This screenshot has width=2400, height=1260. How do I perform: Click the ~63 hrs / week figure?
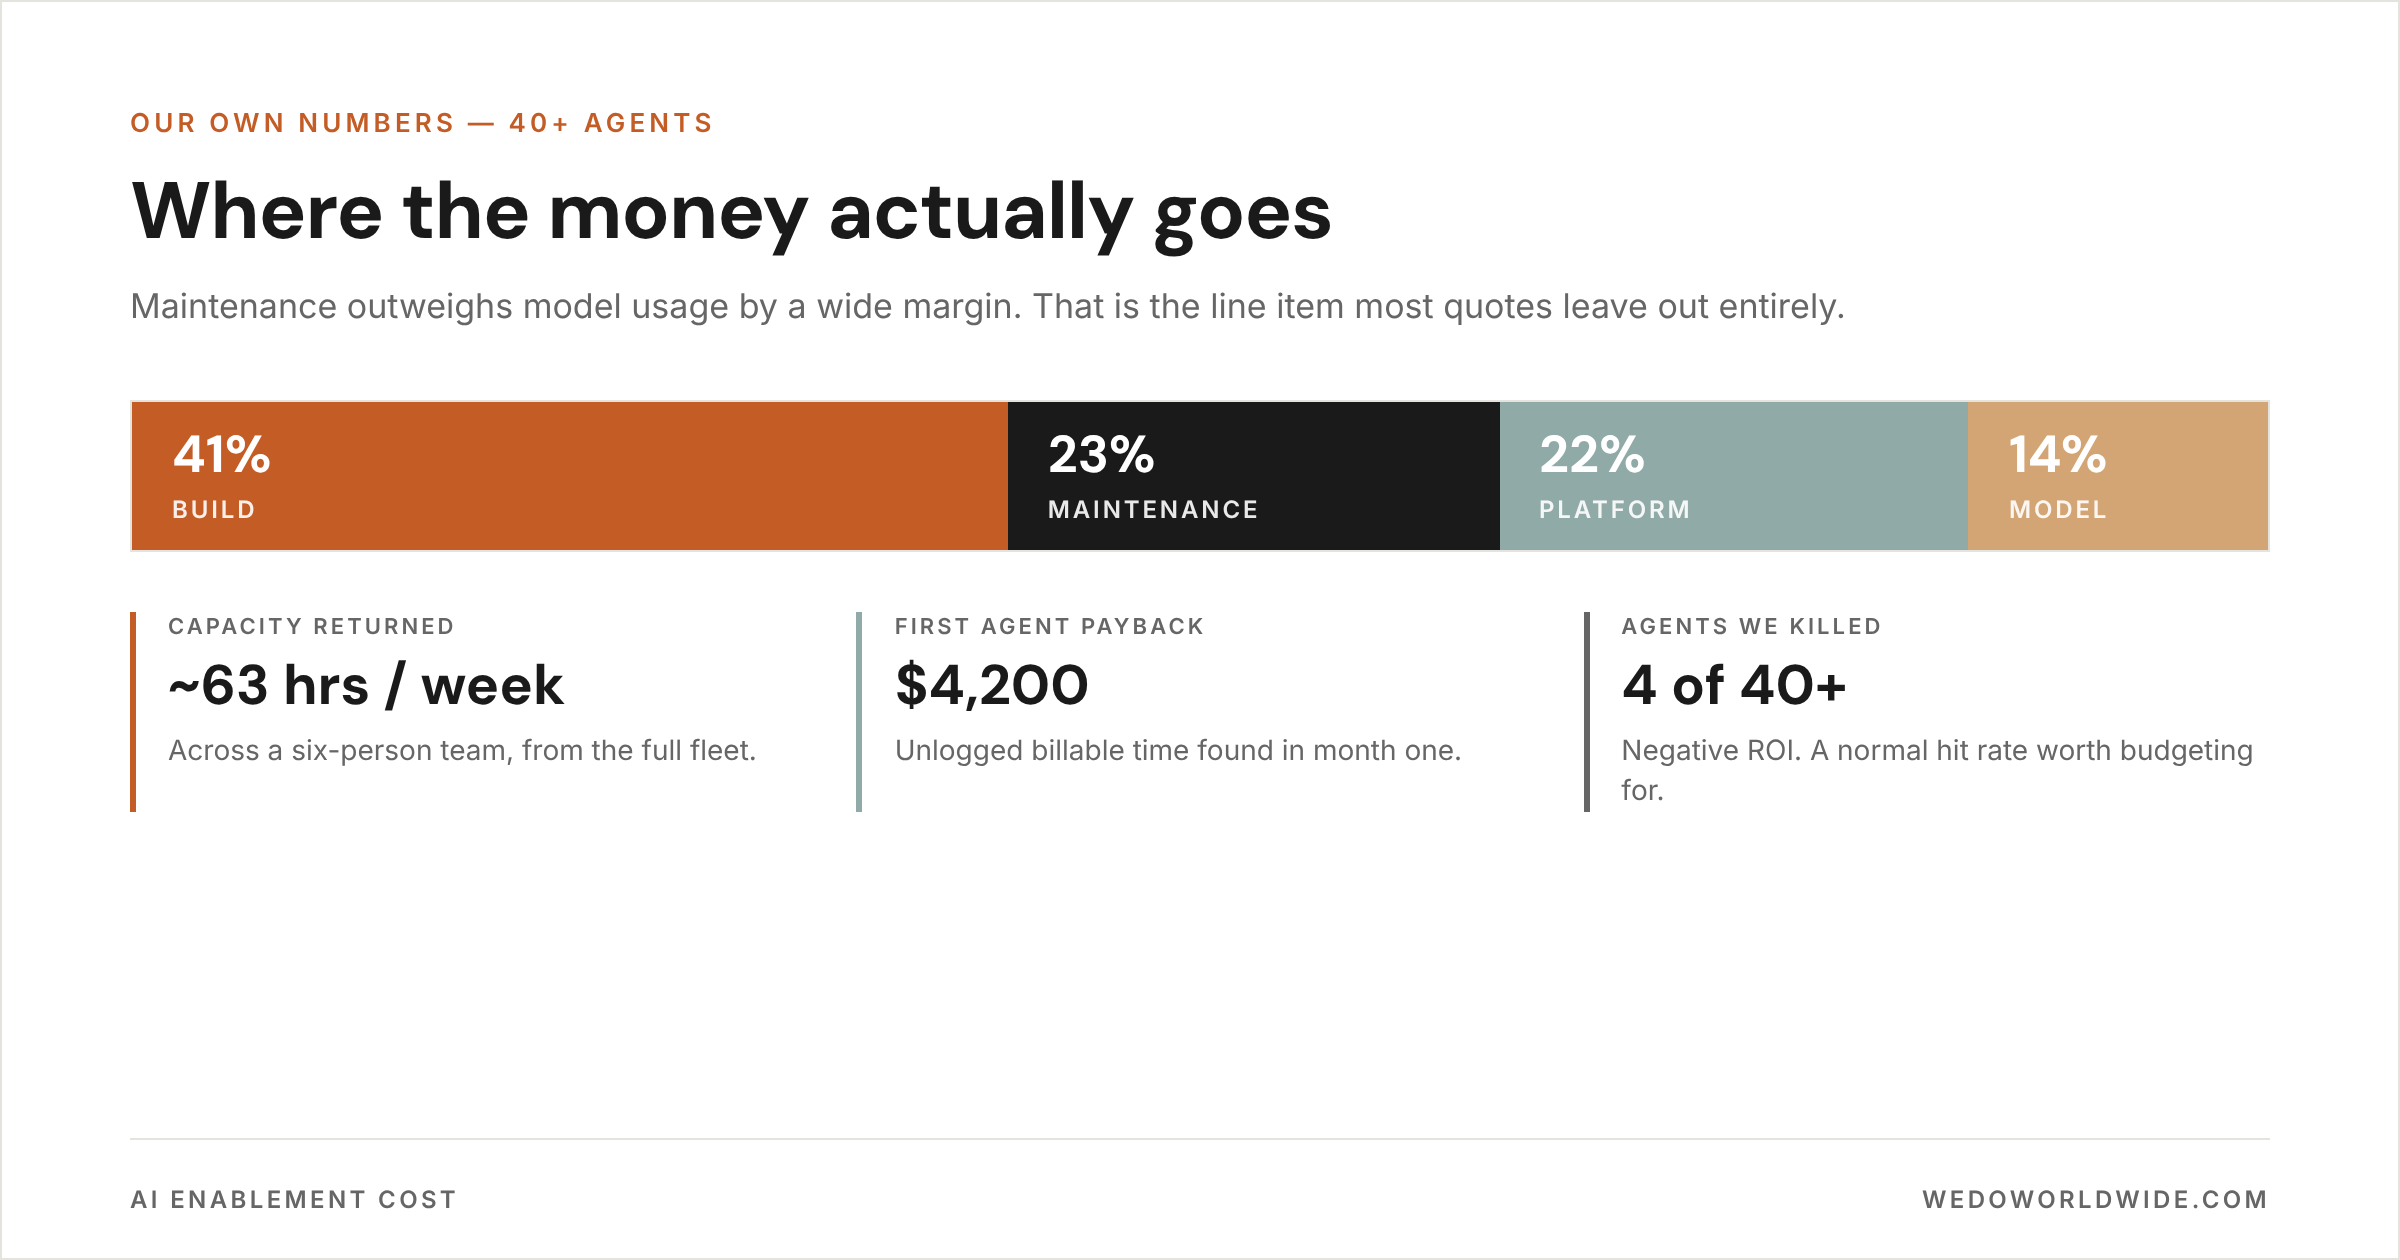(366, 686)
